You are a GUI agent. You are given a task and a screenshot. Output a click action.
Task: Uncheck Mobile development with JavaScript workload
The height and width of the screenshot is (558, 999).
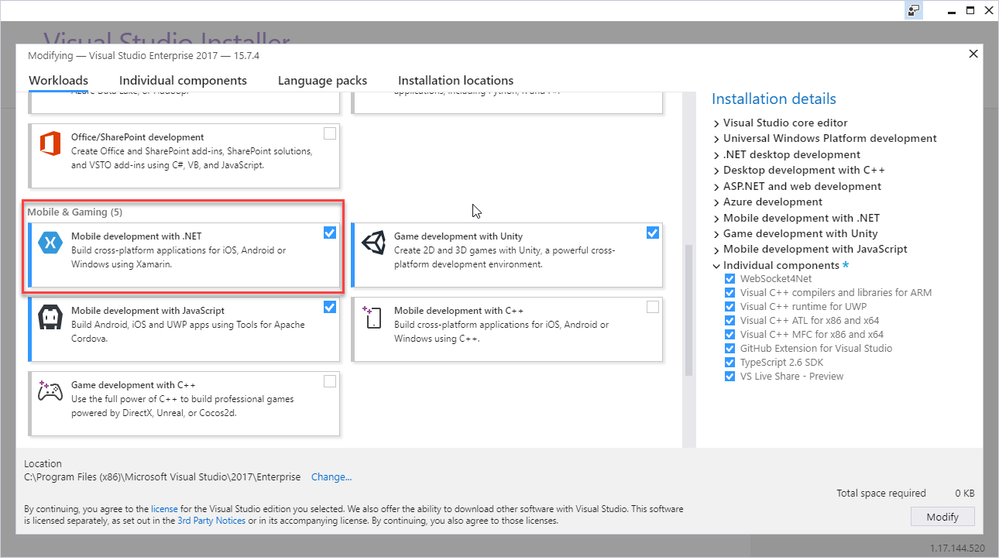click(329, 307)
